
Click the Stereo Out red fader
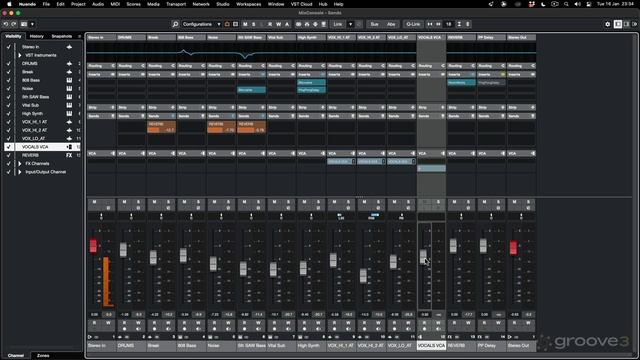click(513, 248)
